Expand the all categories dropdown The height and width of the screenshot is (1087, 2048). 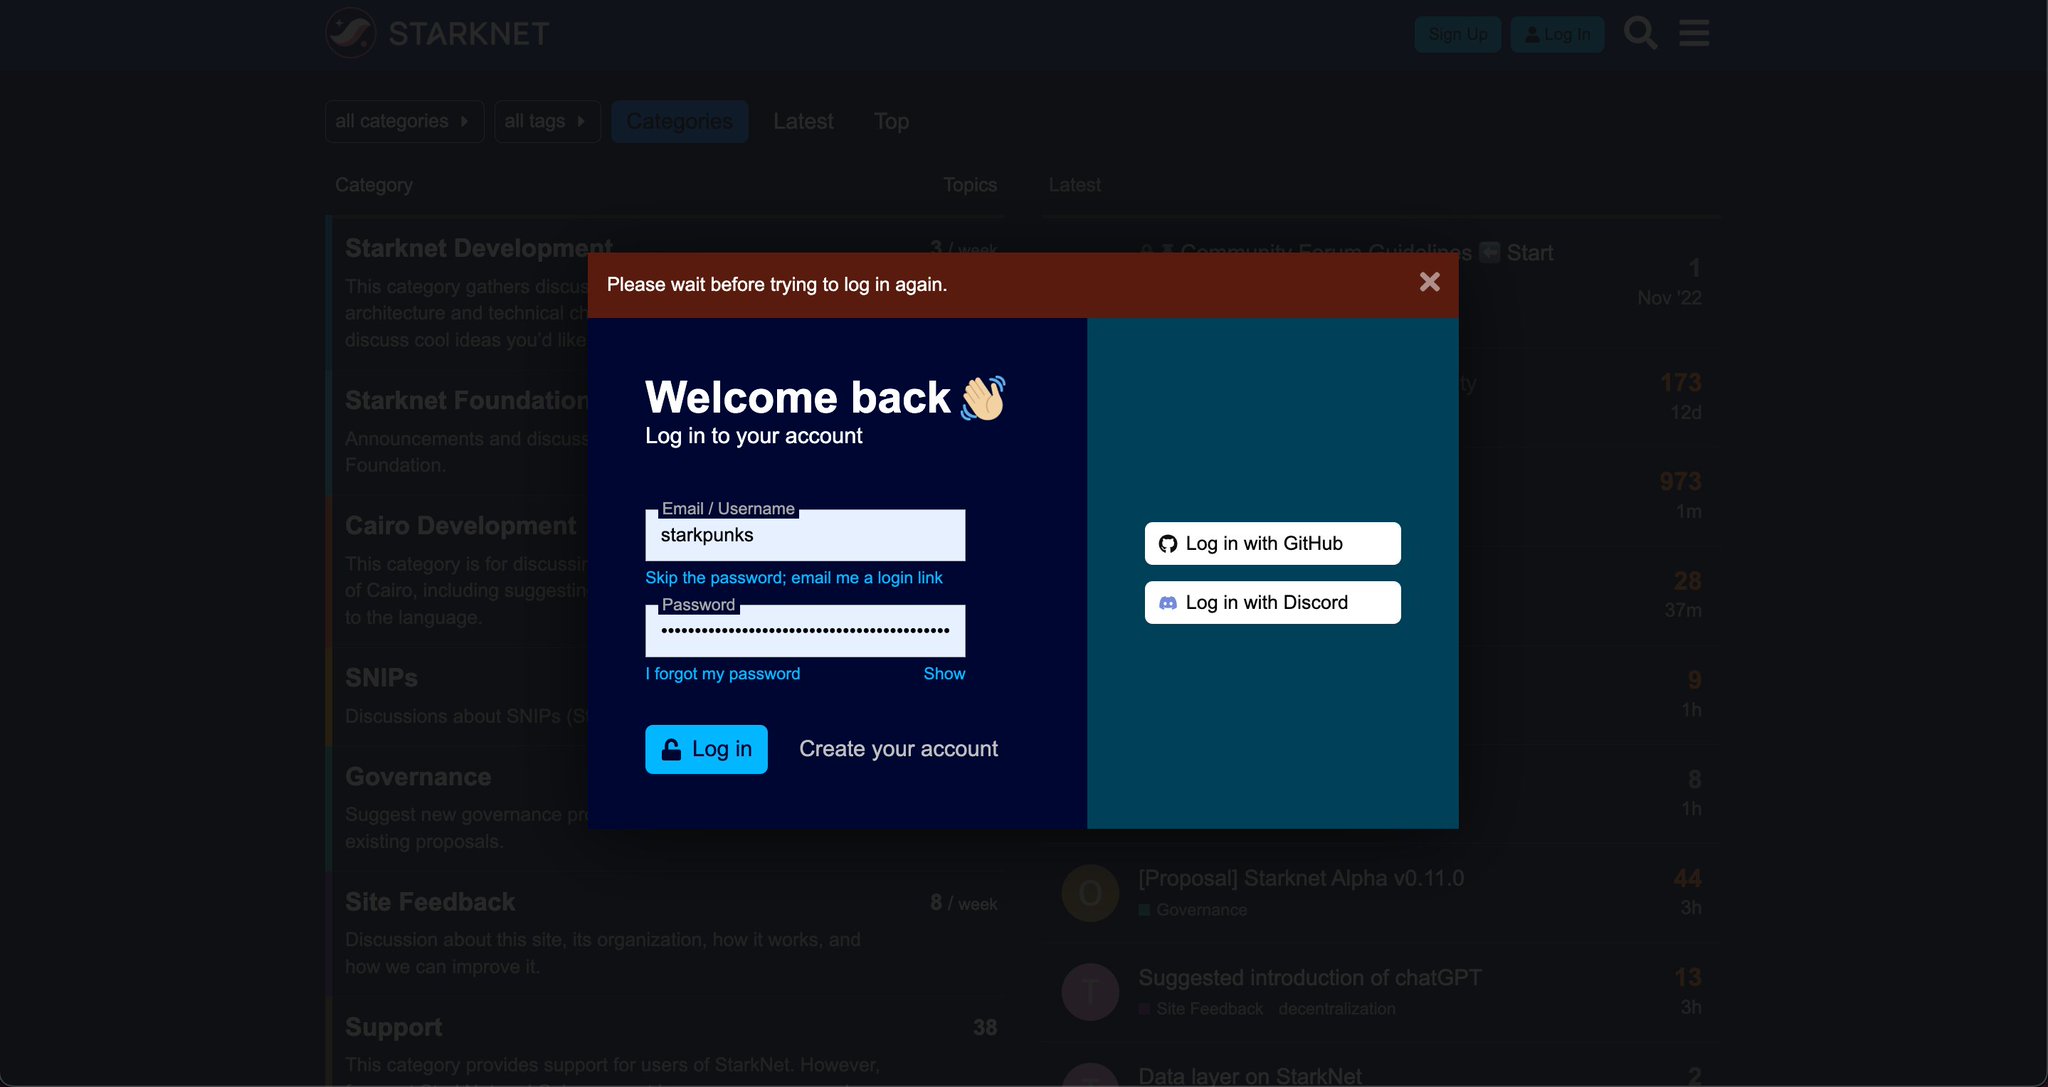pos(404,121)
